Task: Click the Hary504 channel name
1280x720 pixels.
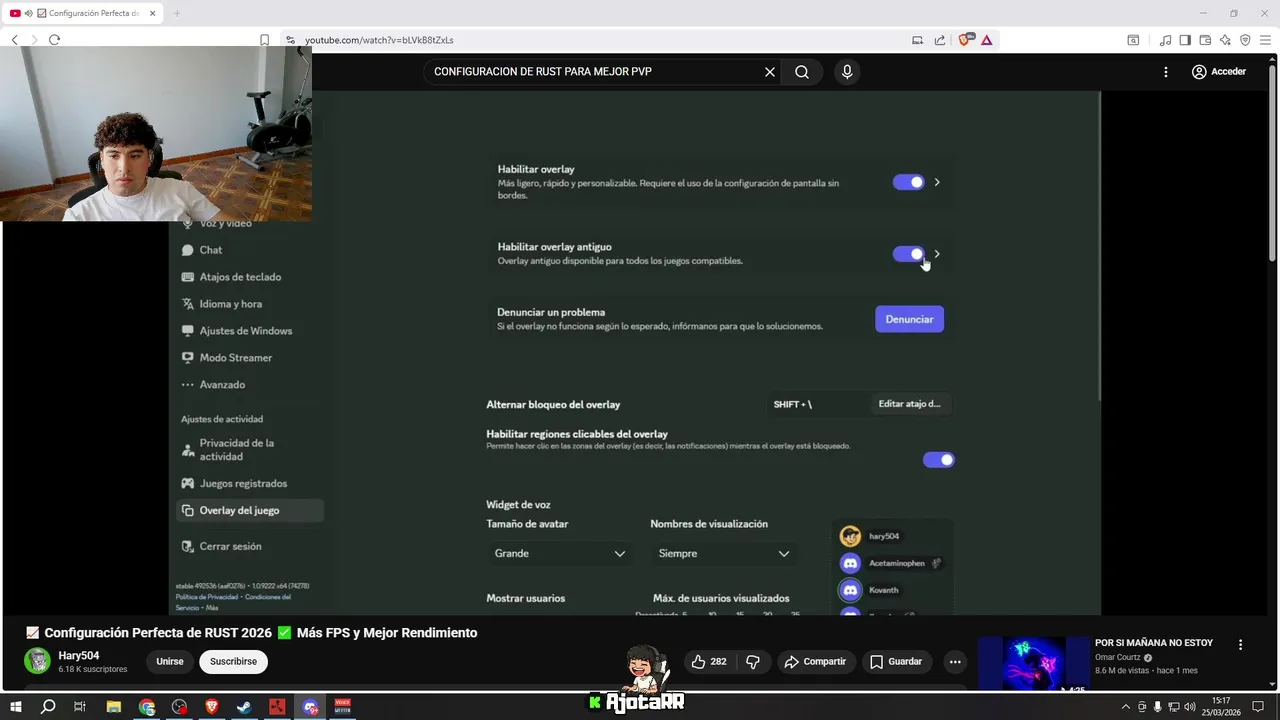Action: click(x=79, y=656)
